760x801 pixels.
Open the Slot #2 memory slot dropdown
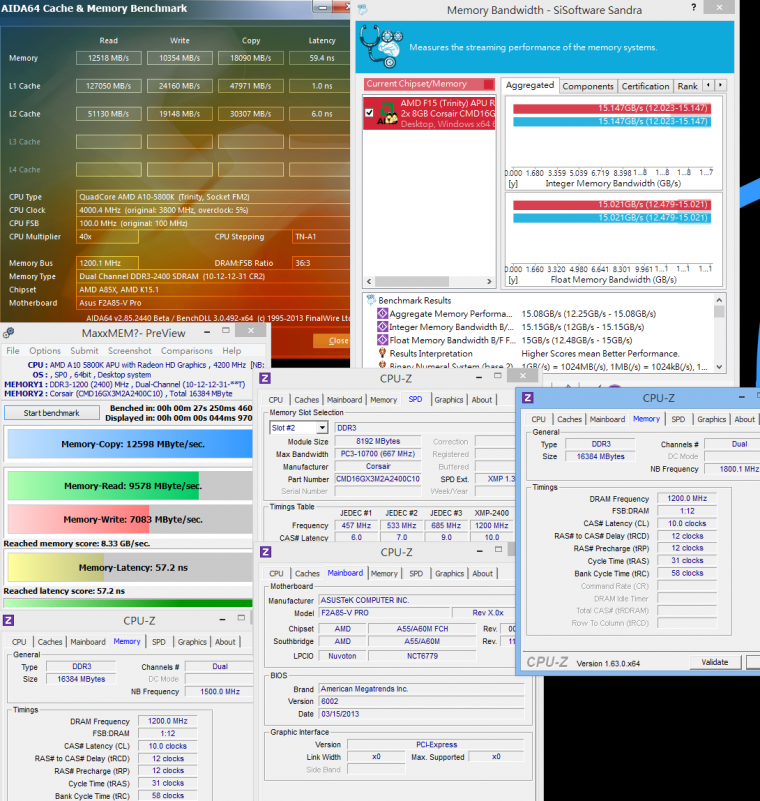click(x=322, y=428)
